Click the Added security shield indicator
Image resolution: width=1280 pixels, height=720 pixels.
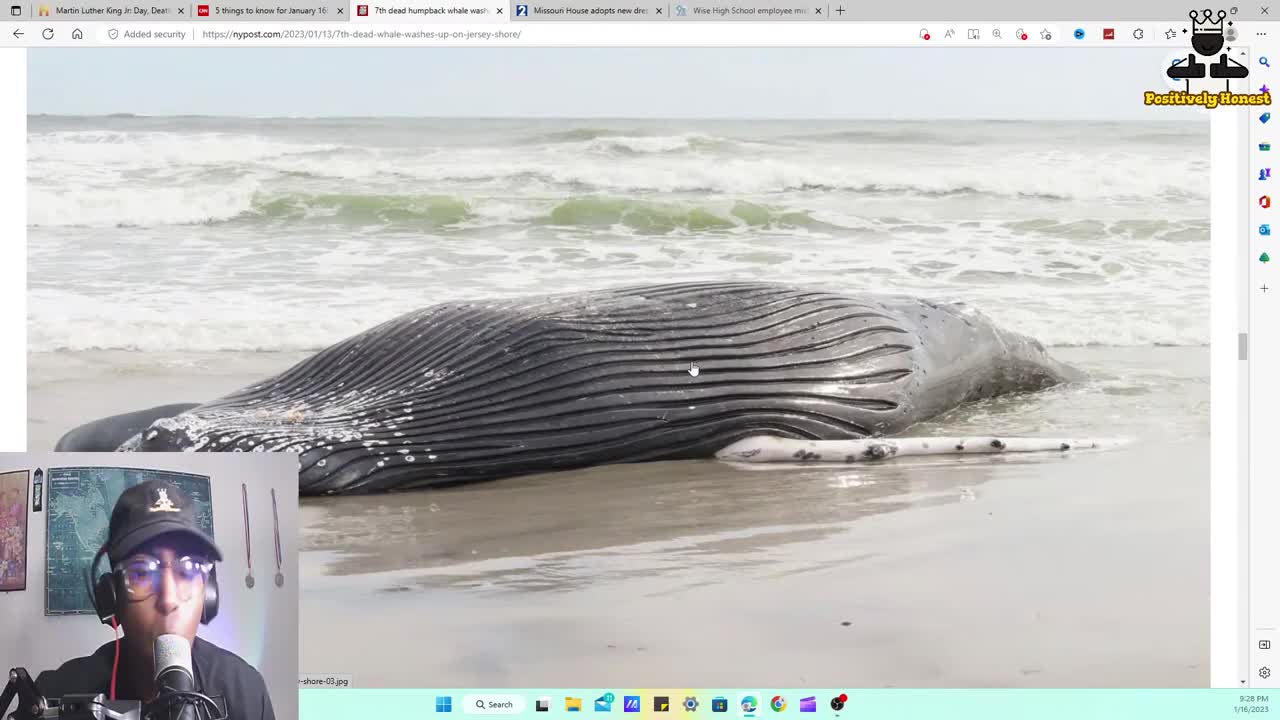pos(147,34)
